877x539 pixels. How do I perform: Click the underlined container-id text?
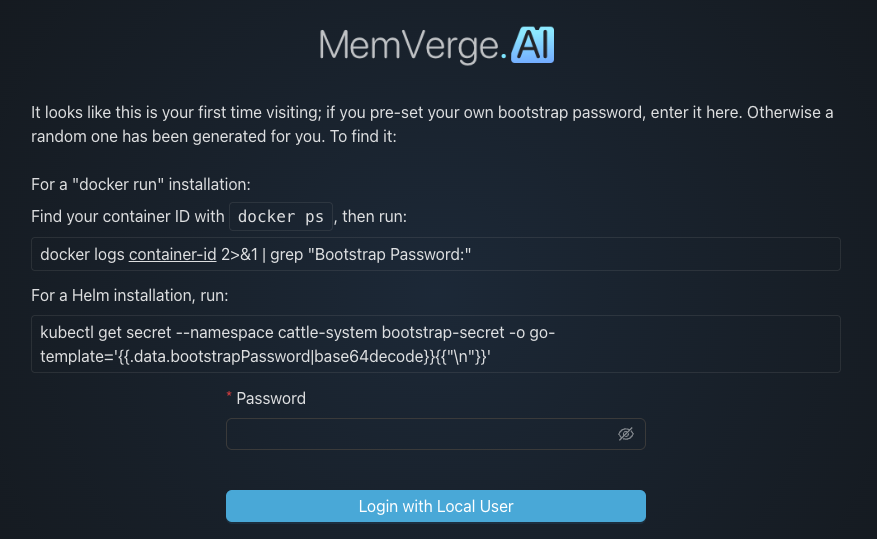[173, 255]
